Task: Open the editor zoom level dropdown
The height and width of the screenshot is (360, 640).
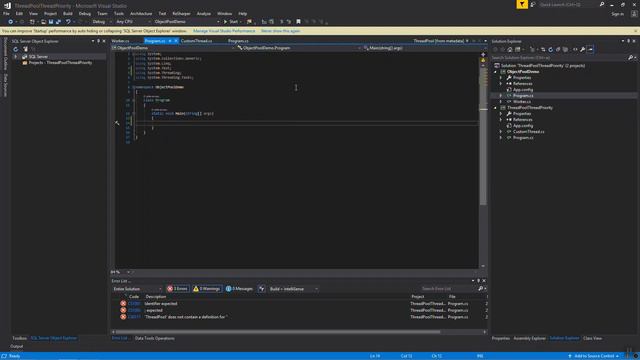Action: [x=128, y=272]
